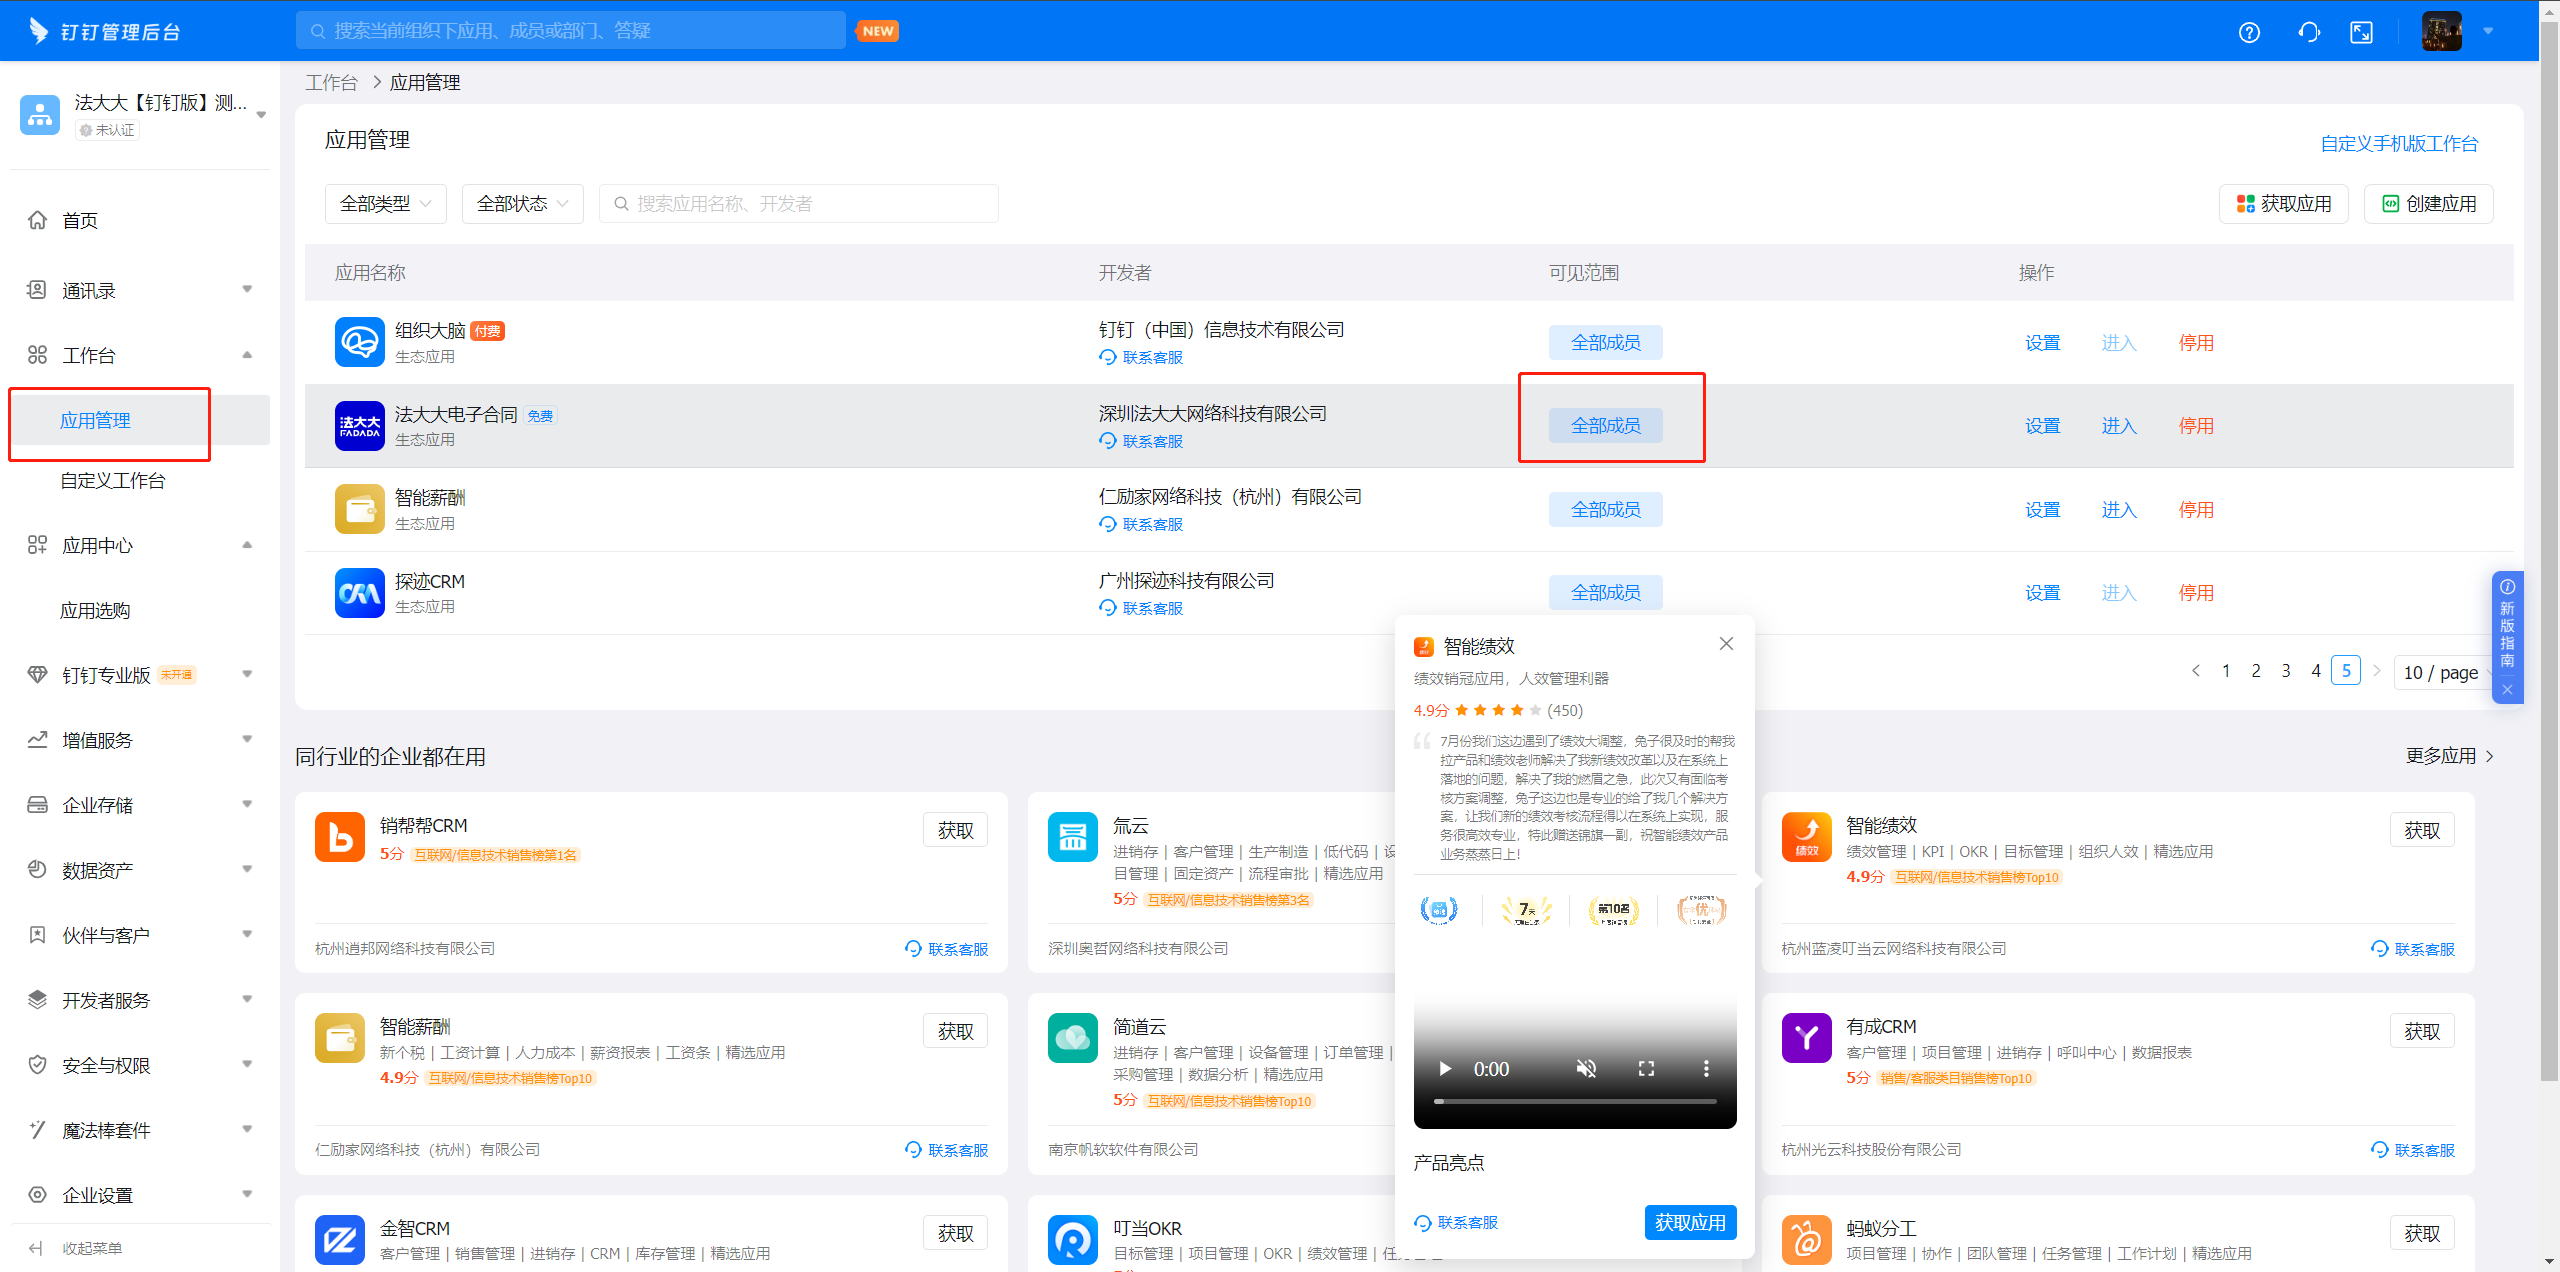The height and width of the screenshot is (1272, 2560).
Task: Click the 智能薪酬 app icon in table
Action: [x=359, y=509]
